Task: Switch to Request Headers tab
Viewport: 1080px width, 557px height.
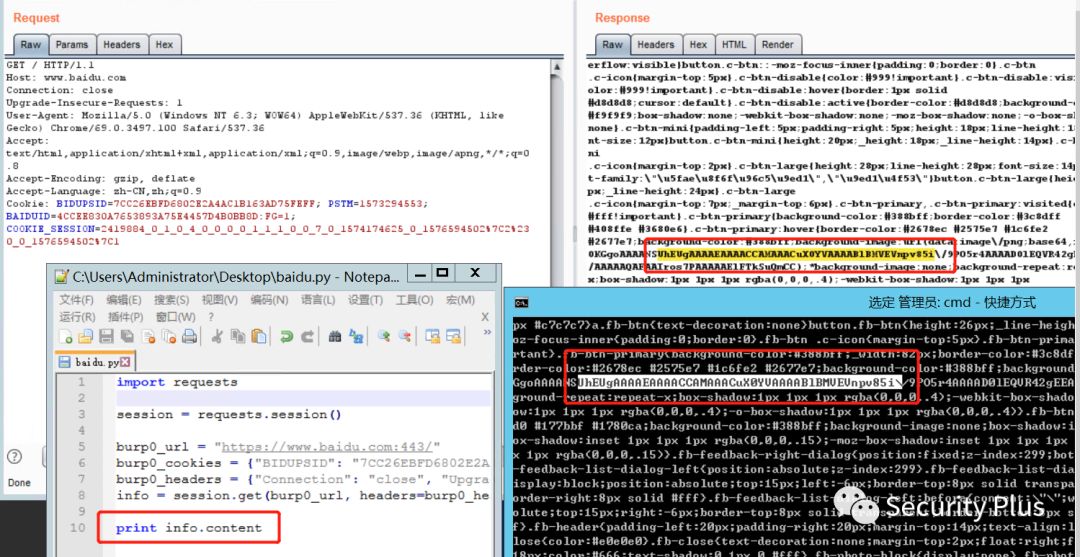Action: [121, 45]
